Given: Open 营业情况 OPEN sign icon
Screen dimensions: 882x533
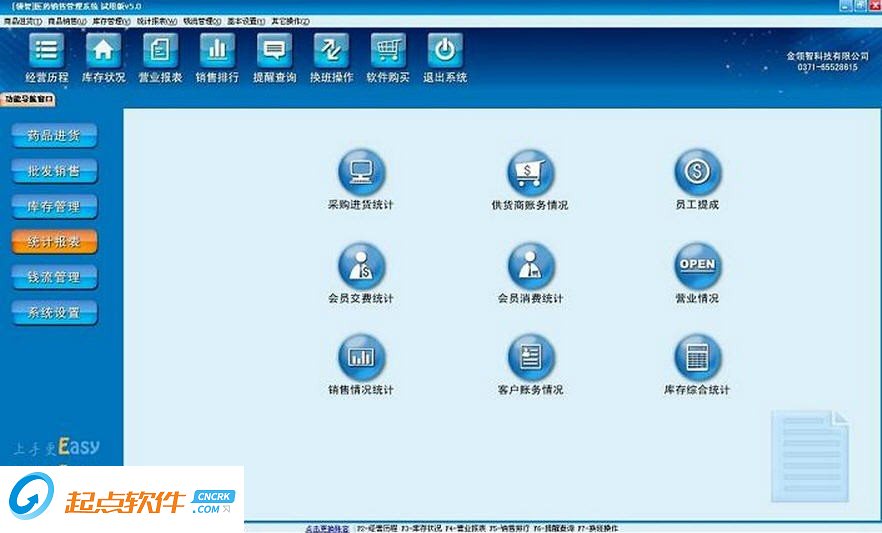Looking at the screenshot, I should point(698,266).
